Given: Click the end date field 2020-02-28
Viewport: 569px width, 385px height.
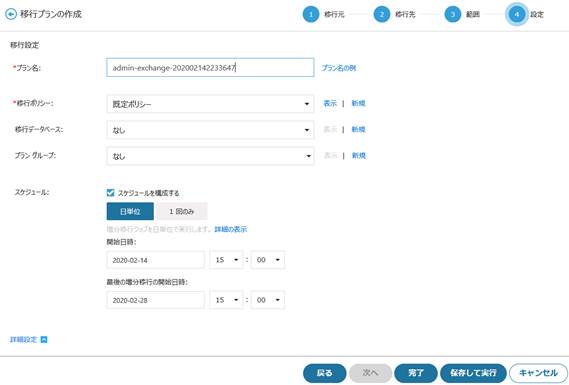Looking at the screenshot, I should (156, 300).
